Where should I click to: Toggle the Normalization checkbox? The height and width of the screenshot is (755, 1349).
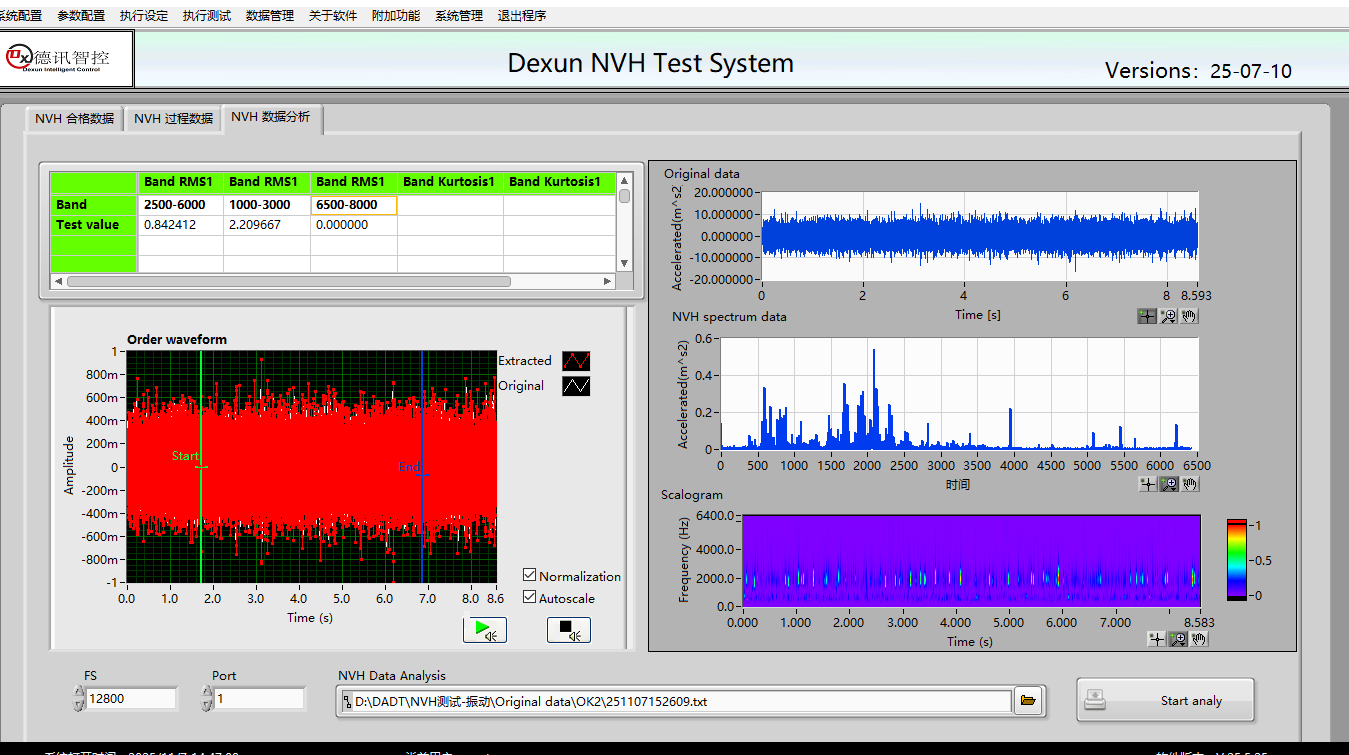pos(530,575)
